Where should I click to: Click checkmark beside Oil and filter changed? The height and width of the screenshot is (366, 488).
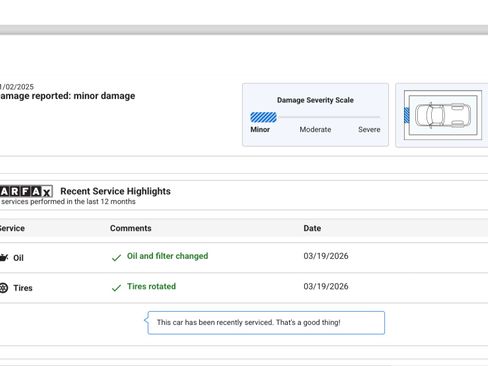(x=116, y=258)
